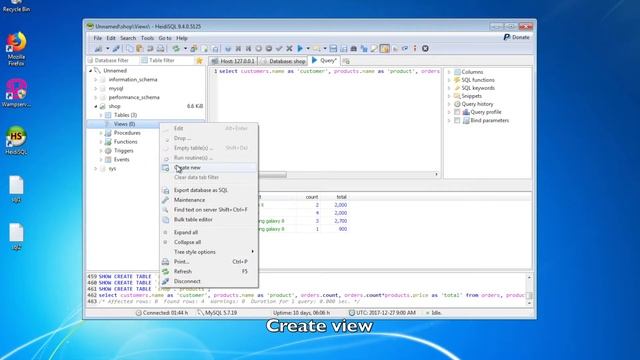Open the refresh dropdown arrow
640x360 pixels.
(x=185, y=49)
